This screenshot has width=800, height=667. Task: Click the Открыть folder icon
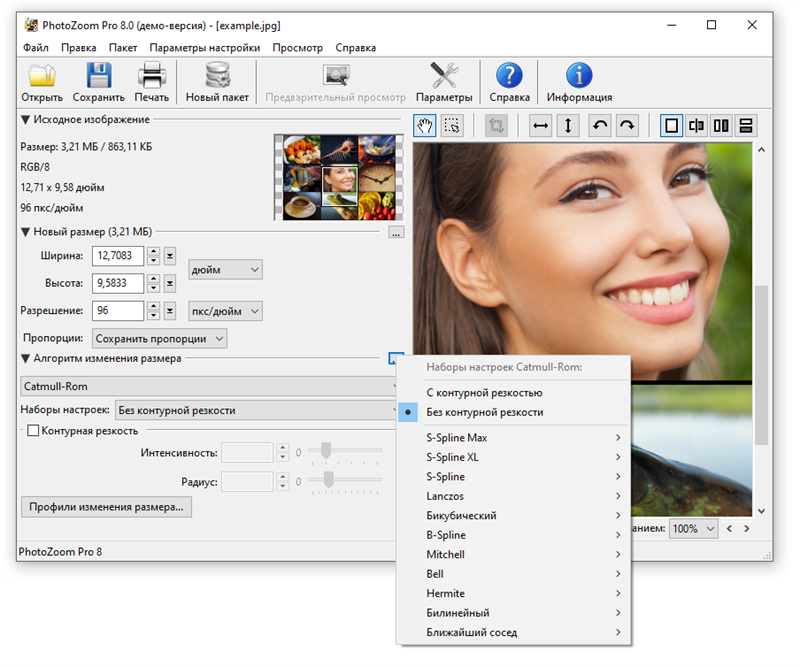click(x=42, y=76)
